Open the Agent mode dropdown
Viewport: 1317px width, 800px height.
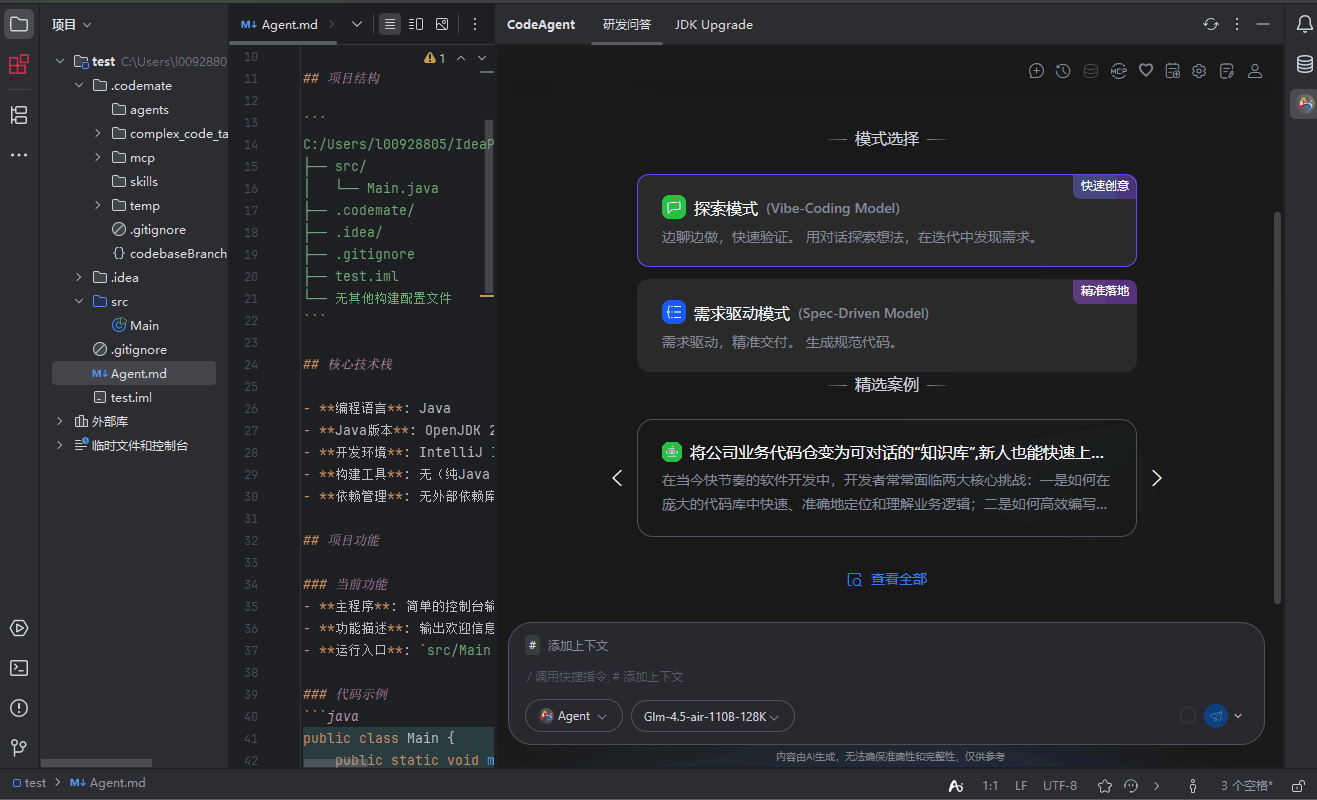(x=574, y=716)
